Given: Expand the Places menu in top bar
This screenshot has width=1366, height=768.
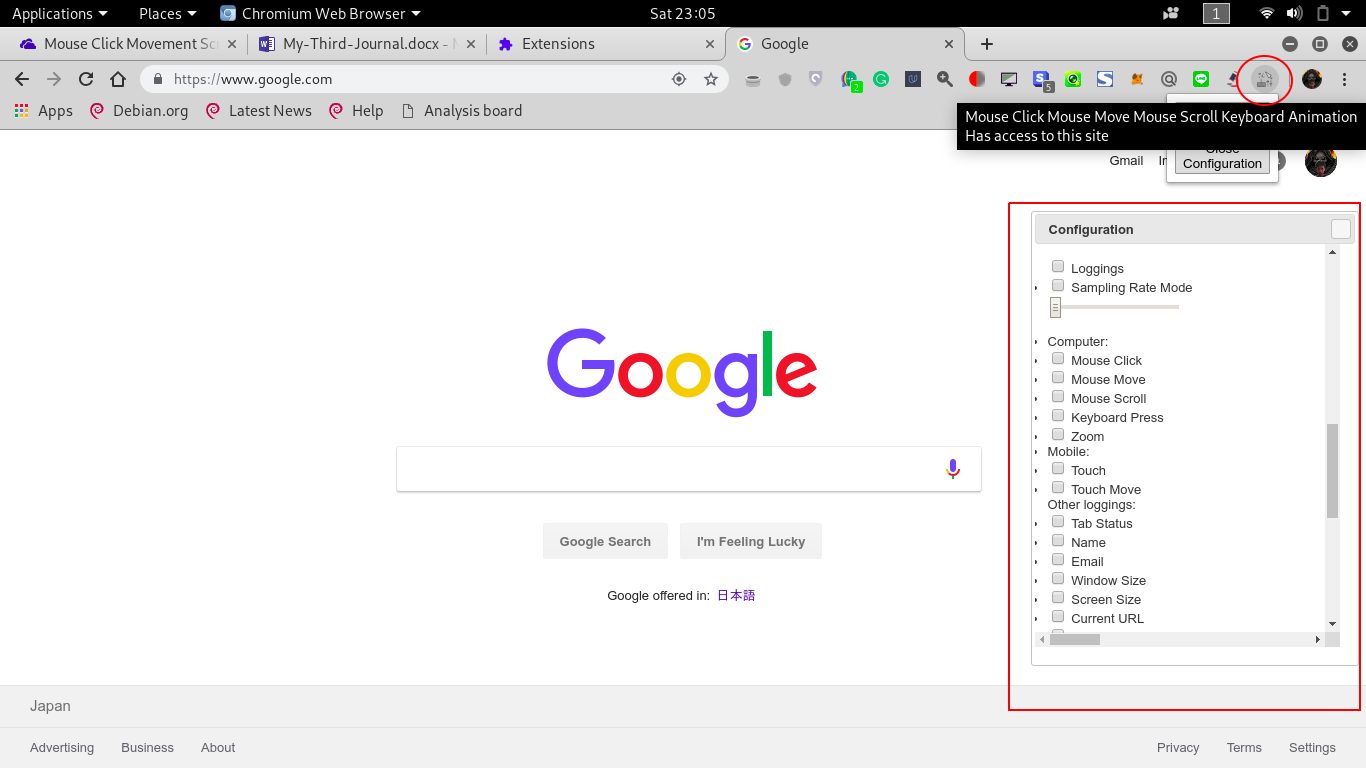Looking at the screenshot, I should point(167,13).
